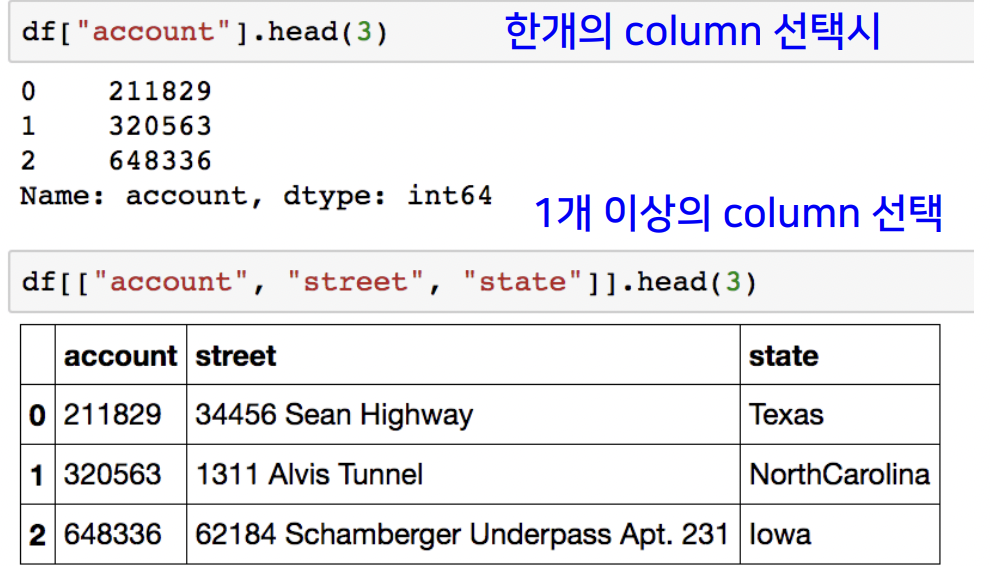The height and width of the screenshot is (566, 990).
Task: Click the '1개 이상의 column 선택' annotation text
Action: 738,213
